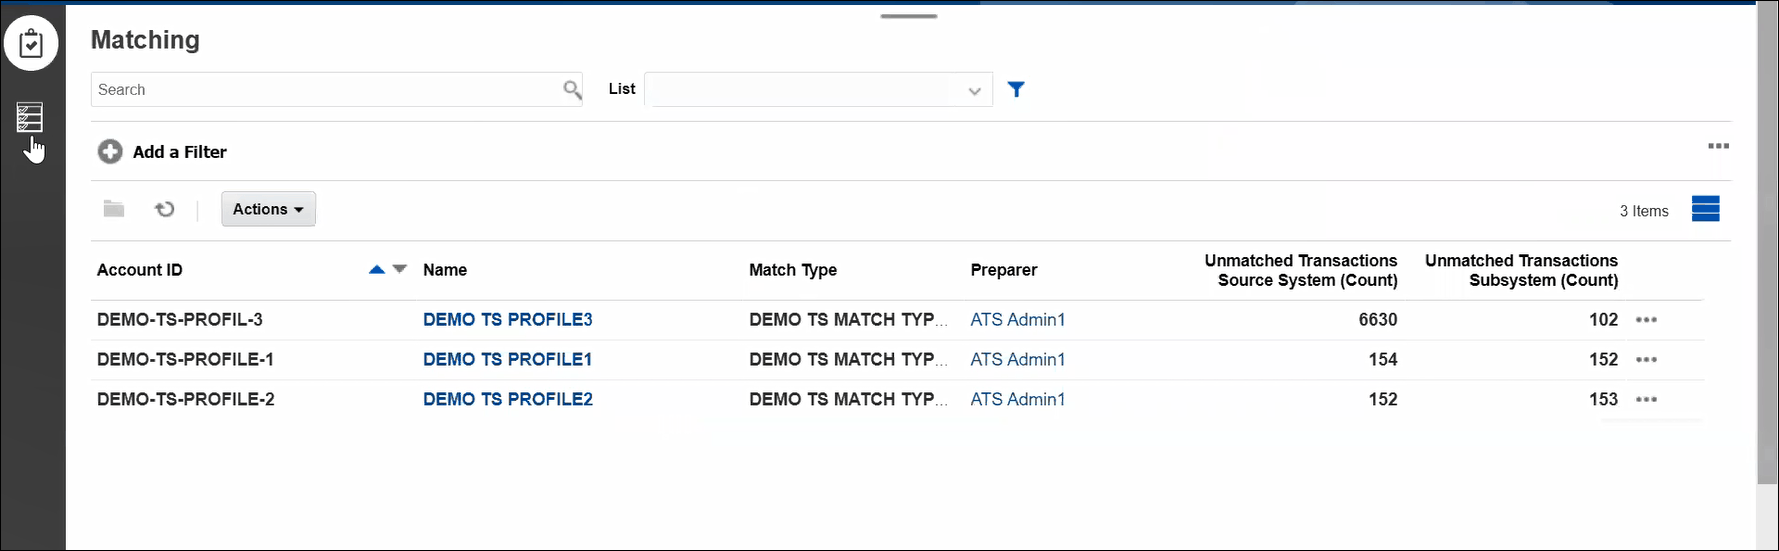1779x551 pixels.
Task: Click the search magnifier icon
Action: (572, 90)
